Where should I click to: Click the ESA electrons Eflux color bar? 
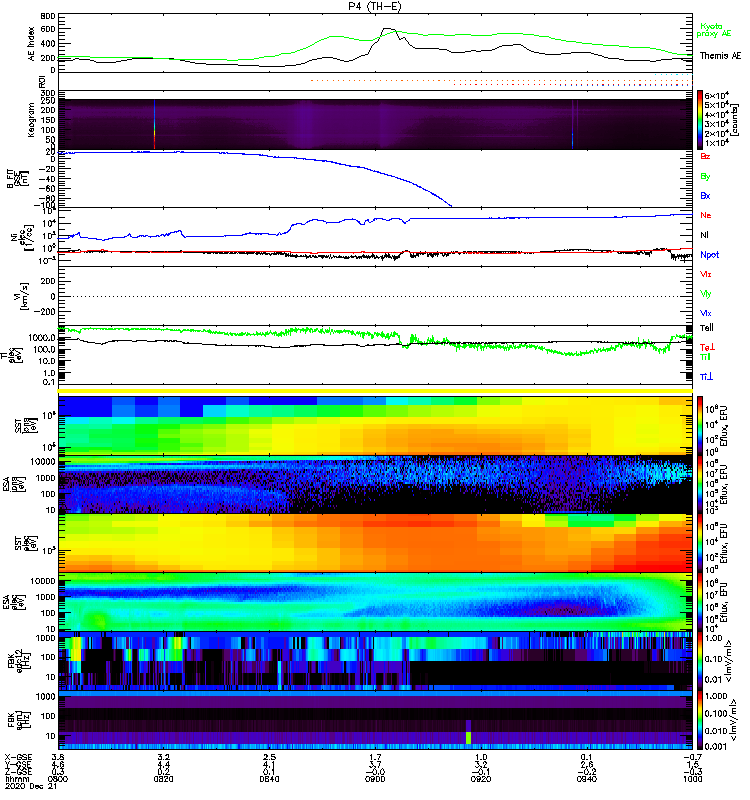coord(700,602)
